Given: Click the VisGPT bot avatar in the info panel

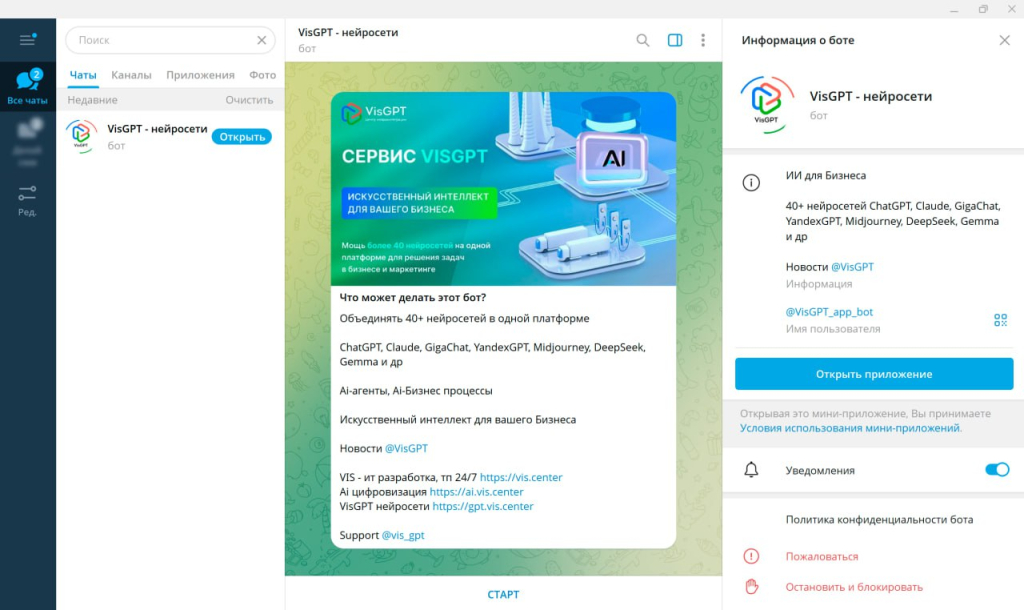Looking at the screenshot, I should tap(767, 102).
